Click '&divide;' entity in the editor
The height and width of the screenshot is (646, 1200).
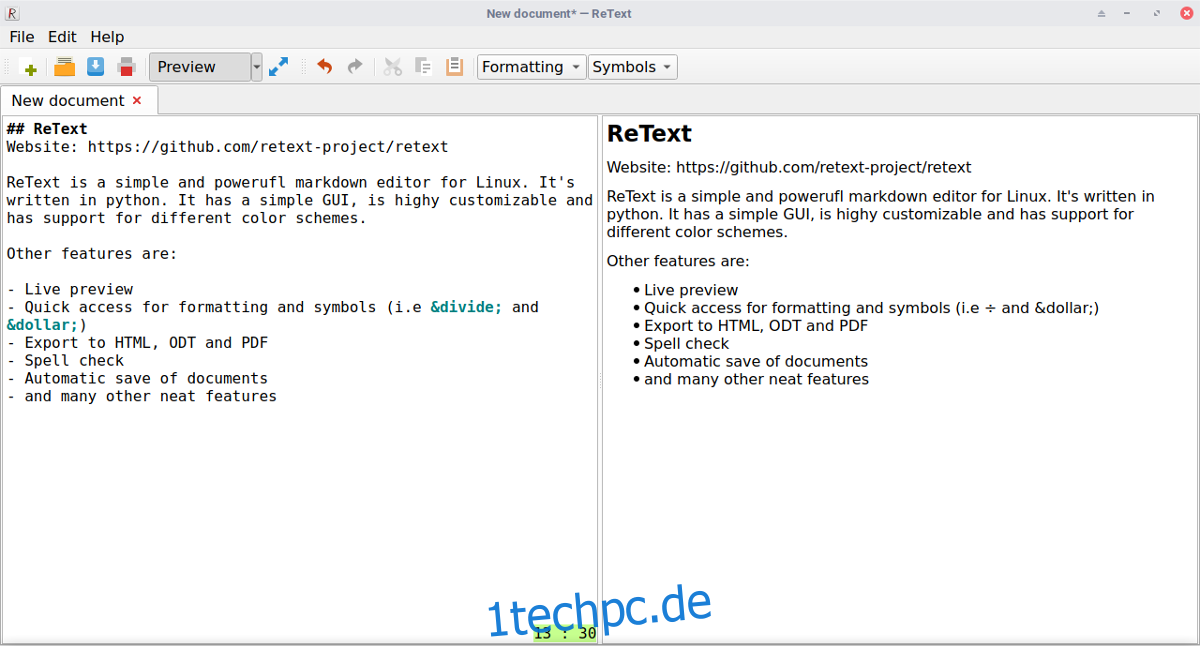467,307
